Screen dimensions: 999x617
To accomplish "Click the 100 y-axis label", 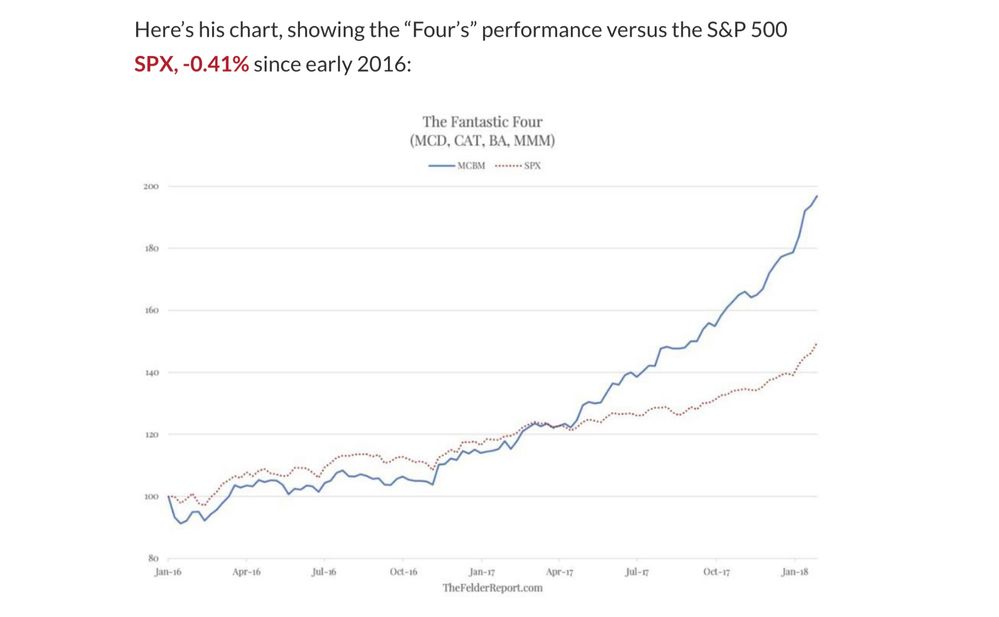I will (151, 497).
